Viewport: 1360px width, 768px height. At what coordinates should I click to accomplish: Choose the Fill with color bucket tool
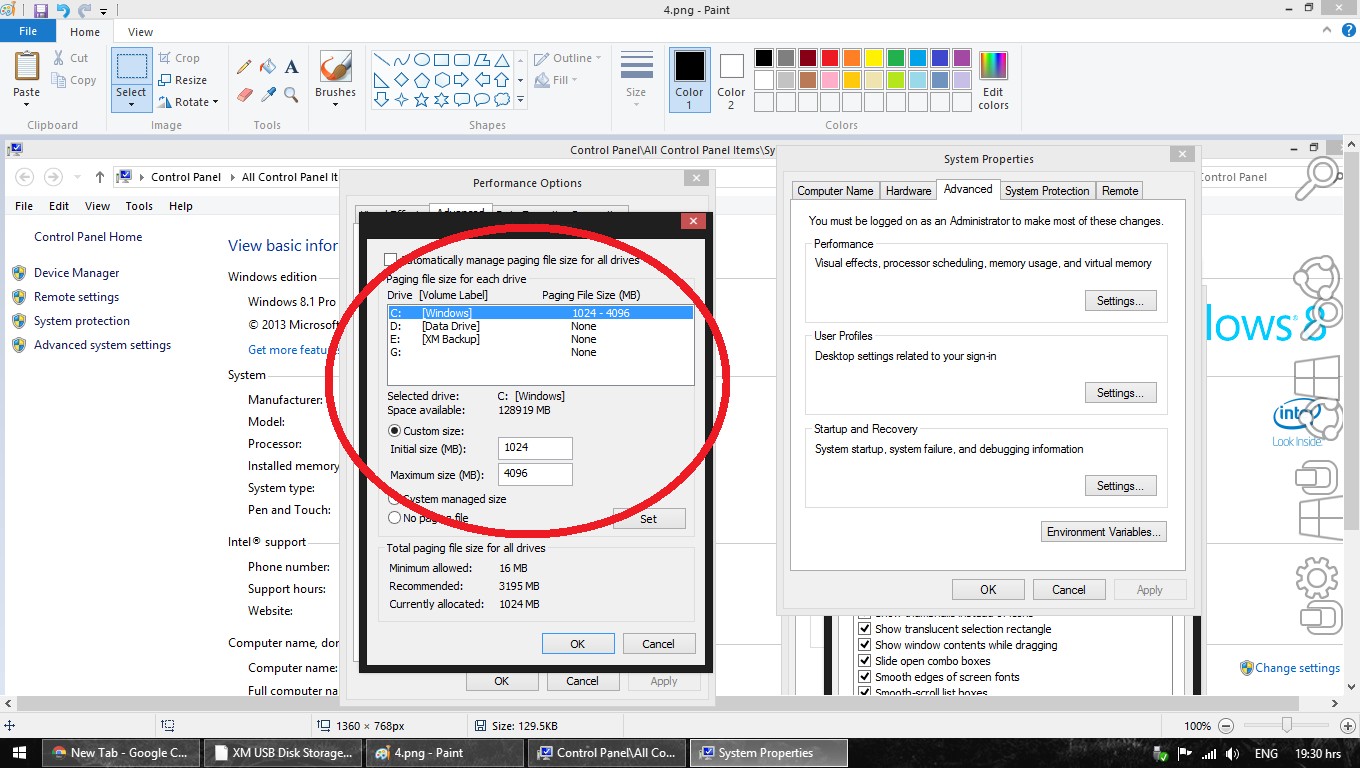click(x=268, y=67)
